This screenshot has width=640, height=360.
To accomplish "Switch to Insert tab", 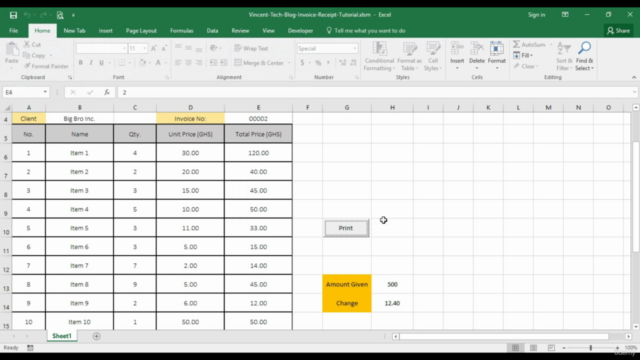I will [x=105, y=31].
